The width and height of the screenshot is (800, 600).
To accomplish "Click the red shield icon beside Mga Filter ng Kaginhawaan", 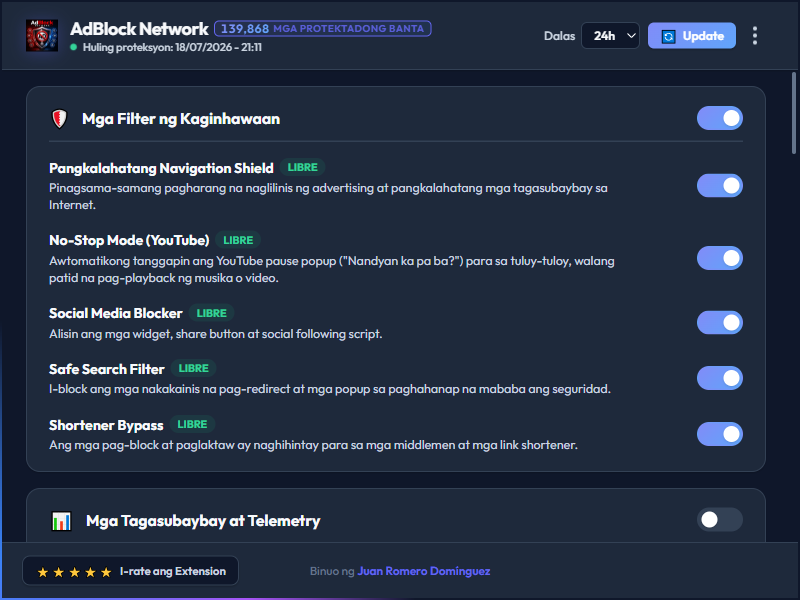I will coord(60,119).
